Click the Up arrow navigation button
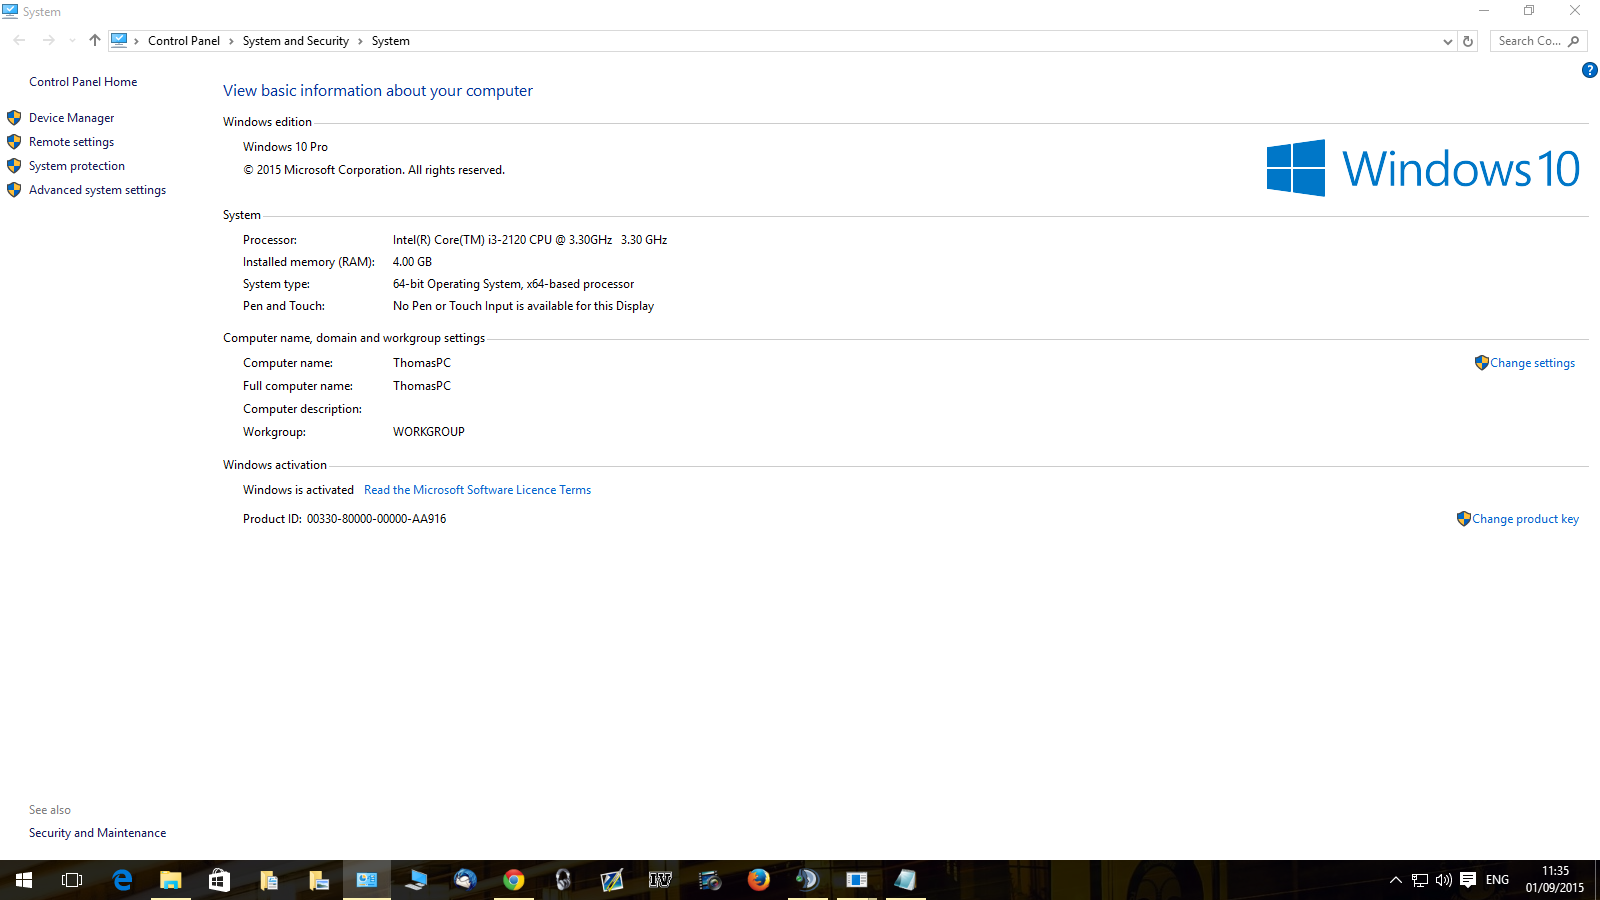1600x900 pixels. pos(95,41)
